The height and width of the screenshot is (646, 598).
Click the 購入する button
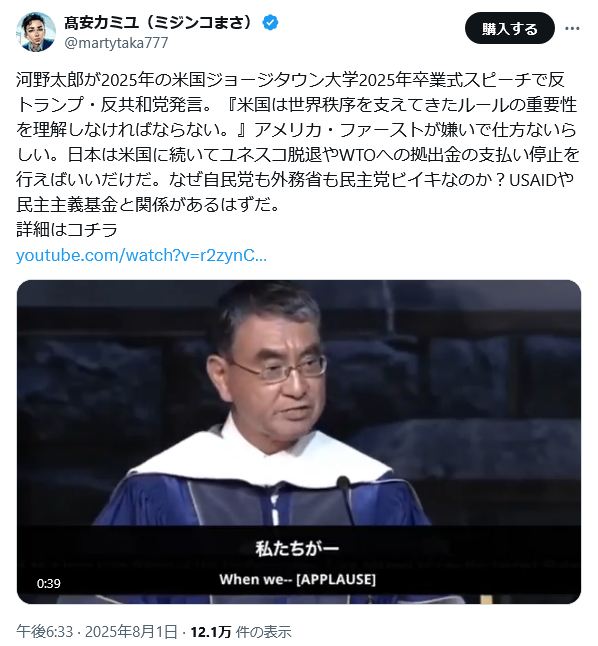pos(509,28)
